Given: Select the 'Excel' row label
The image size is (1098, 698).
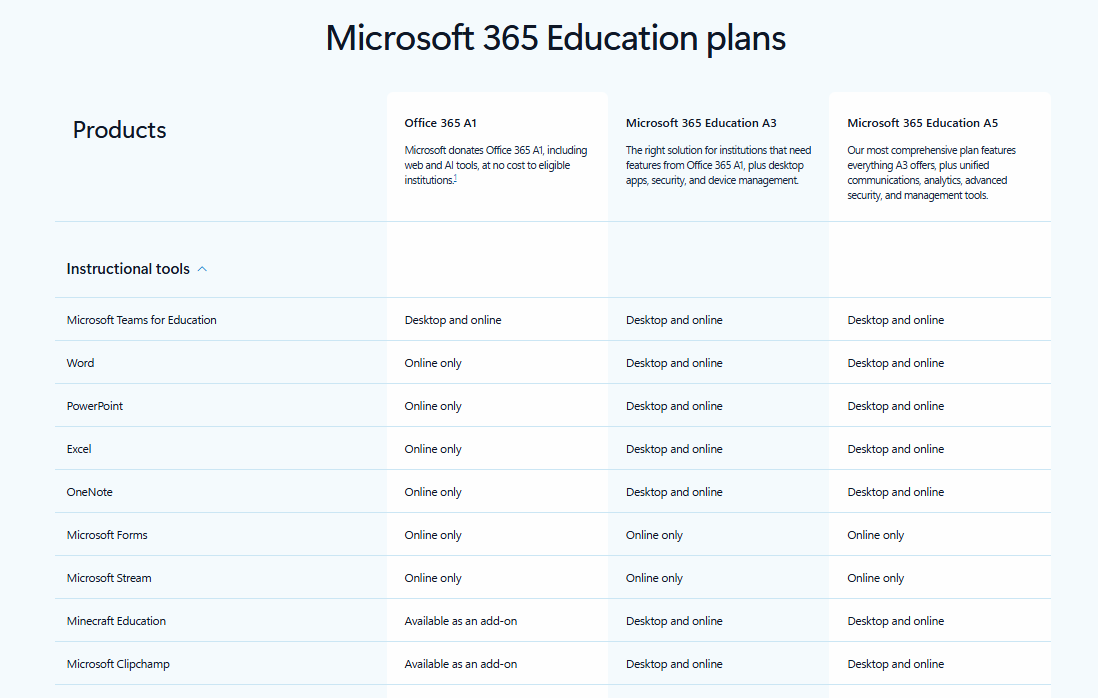Looking at the screenshot, I should click(79, 449).
